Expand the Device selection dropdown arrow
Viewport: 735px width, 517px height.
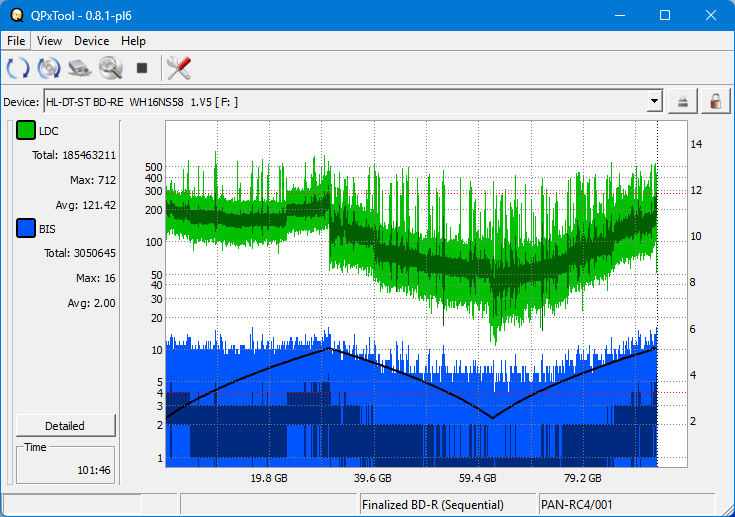pos(654,101)
